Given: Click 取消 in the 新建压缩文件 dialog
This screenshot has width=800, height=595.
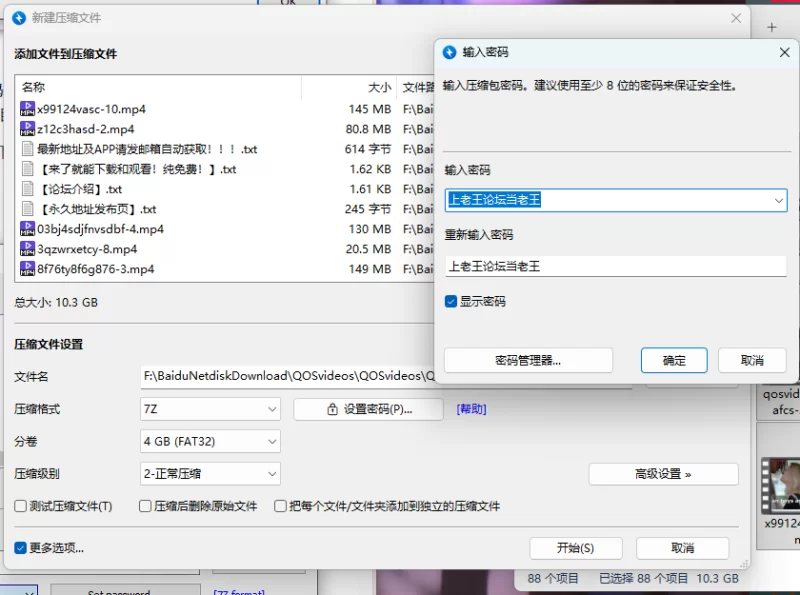Looking at the screenshot, I should [682, 548].
